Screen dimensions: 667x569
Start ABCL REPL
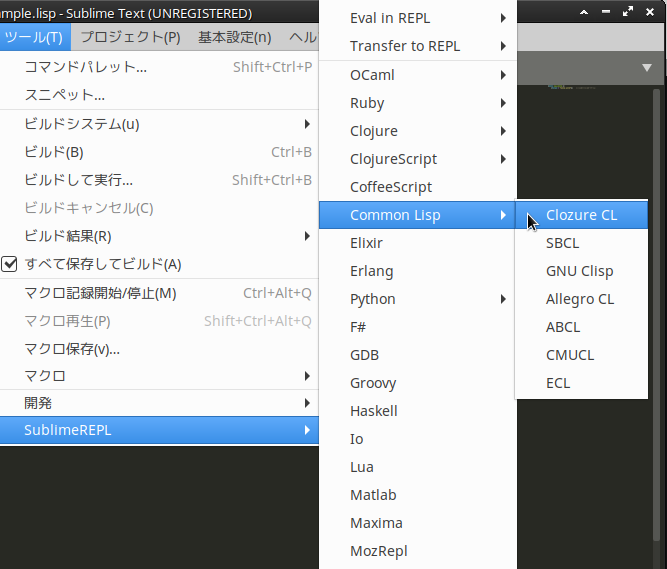click(581, 327)
